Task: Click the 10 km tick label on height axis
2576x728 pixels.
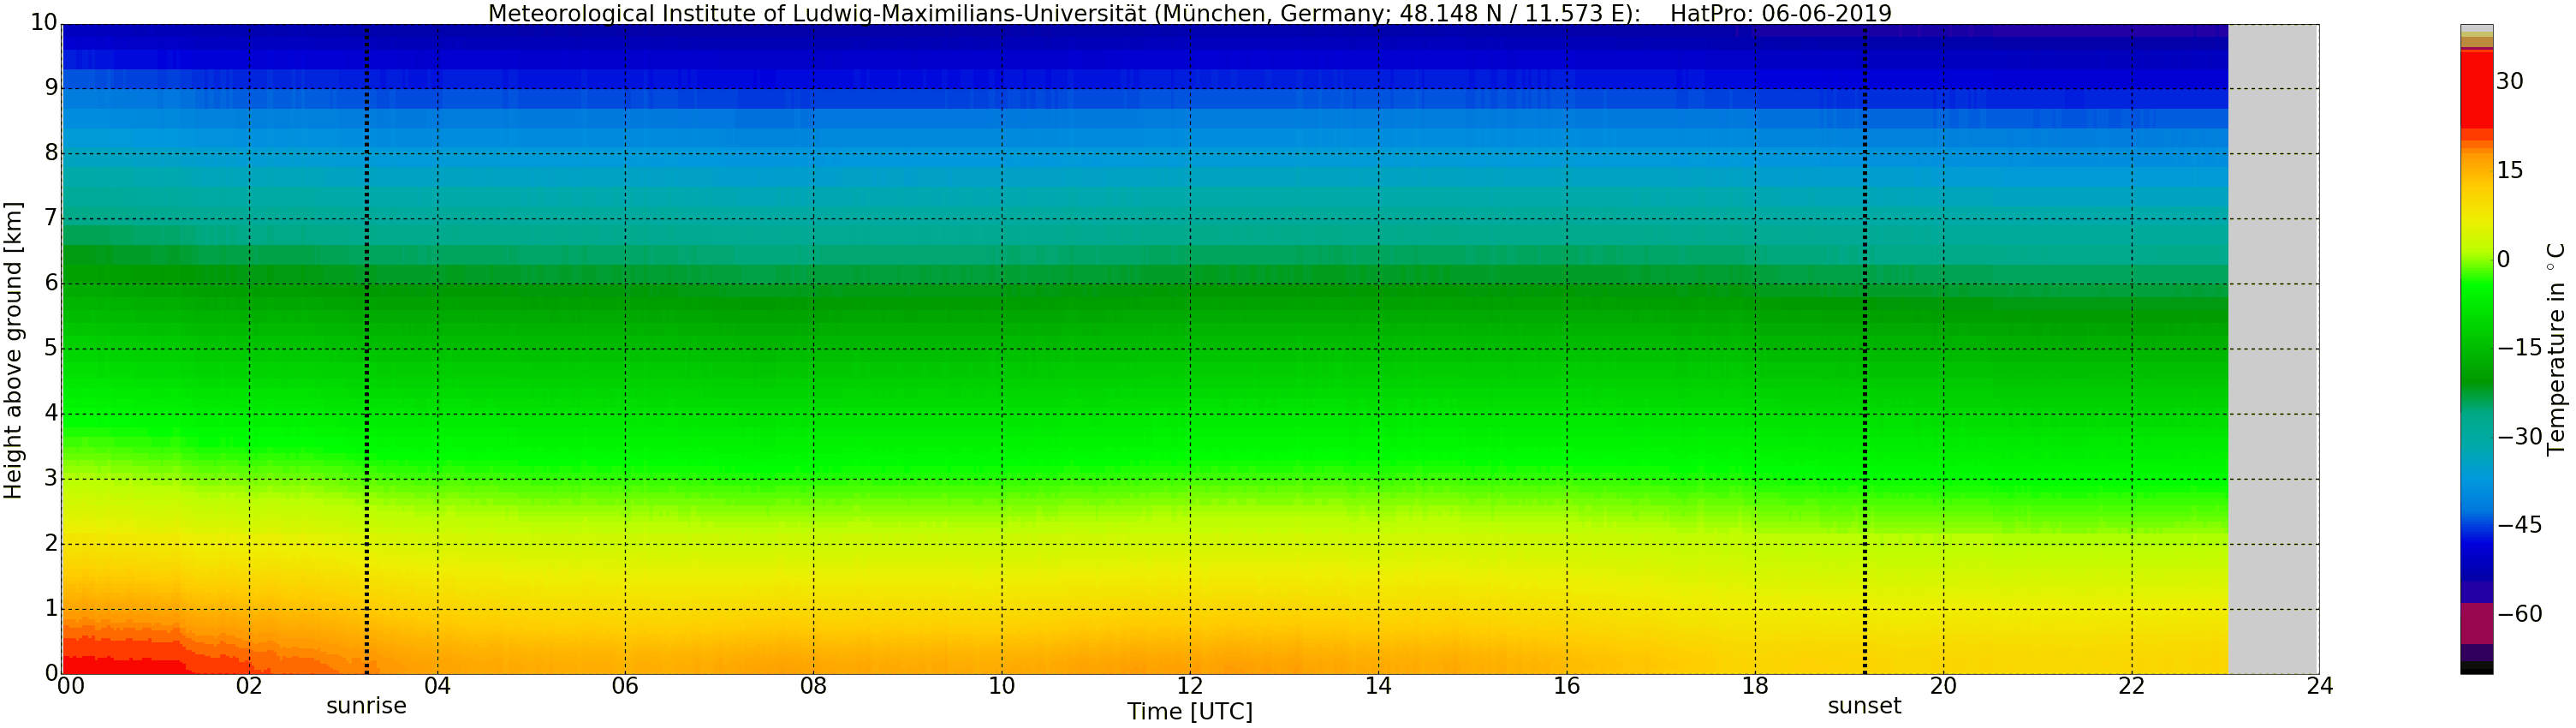Action: click(x=43, y=22)
